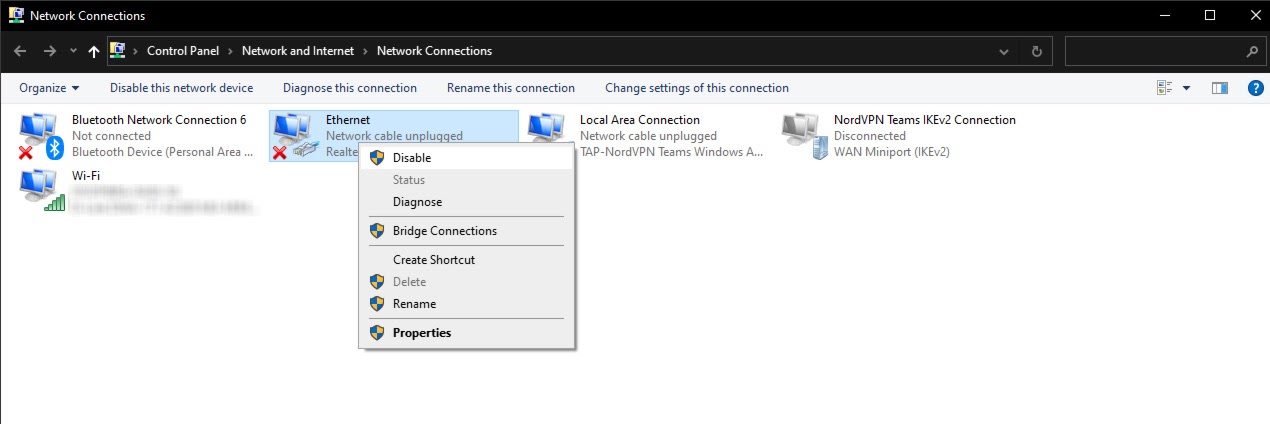Select the Ethernet adapter icon

[x=294, y=136]
